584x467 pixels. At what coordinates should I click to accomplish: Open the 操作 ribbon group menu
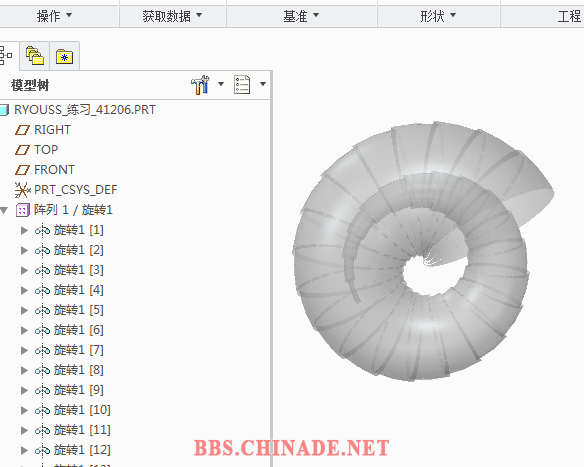(54, 16)
